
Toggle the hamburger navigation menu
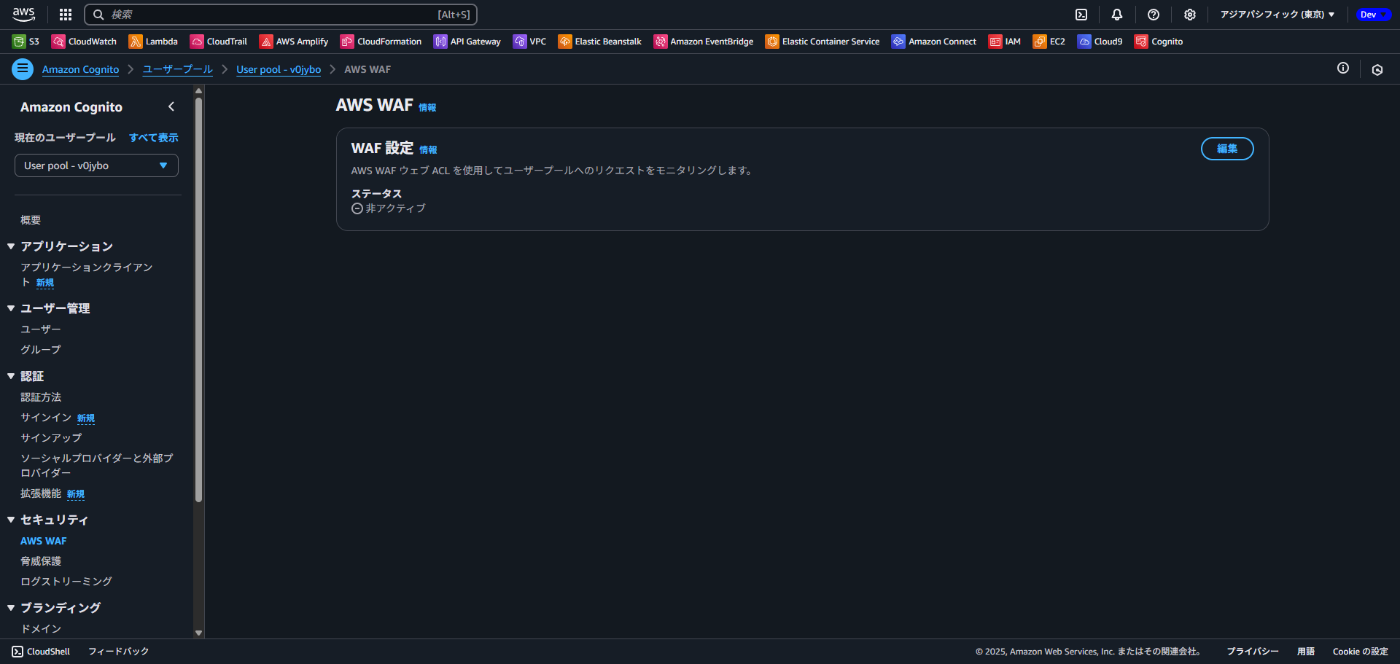[x=22, y=69]
